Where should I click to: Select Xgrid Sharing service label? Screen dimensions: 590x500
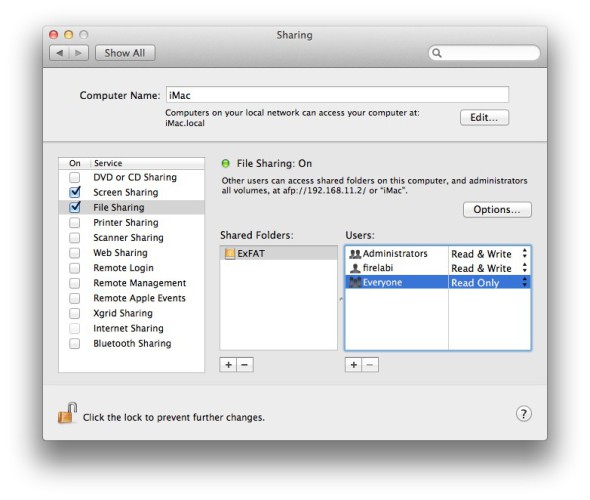coord(123,313)
